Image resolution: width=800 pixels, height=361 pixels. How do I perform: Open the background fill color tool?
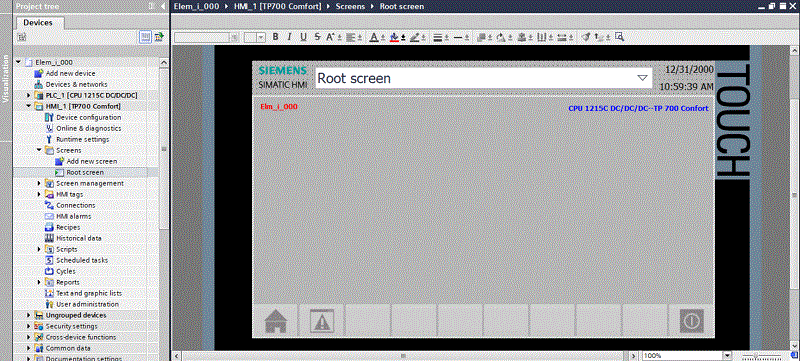point(394,37)
